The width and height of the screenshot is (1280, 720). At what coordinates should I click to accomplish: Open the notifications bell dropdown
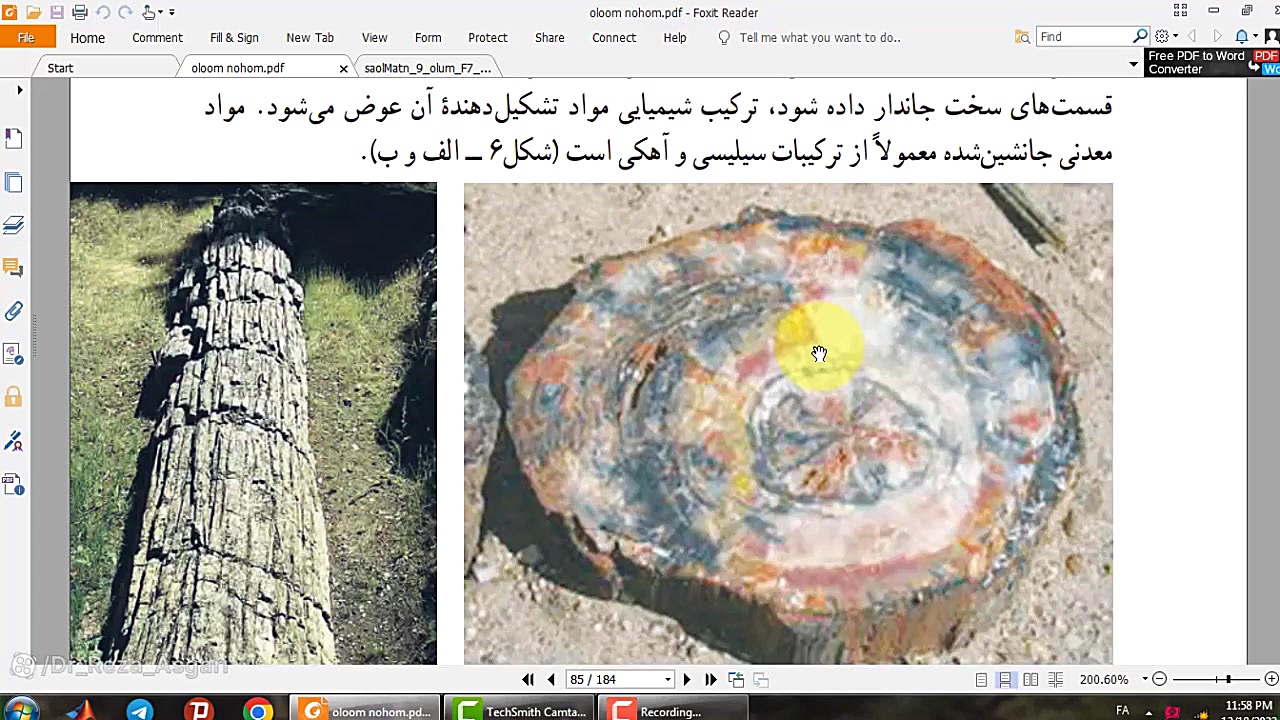(1245, 36)
